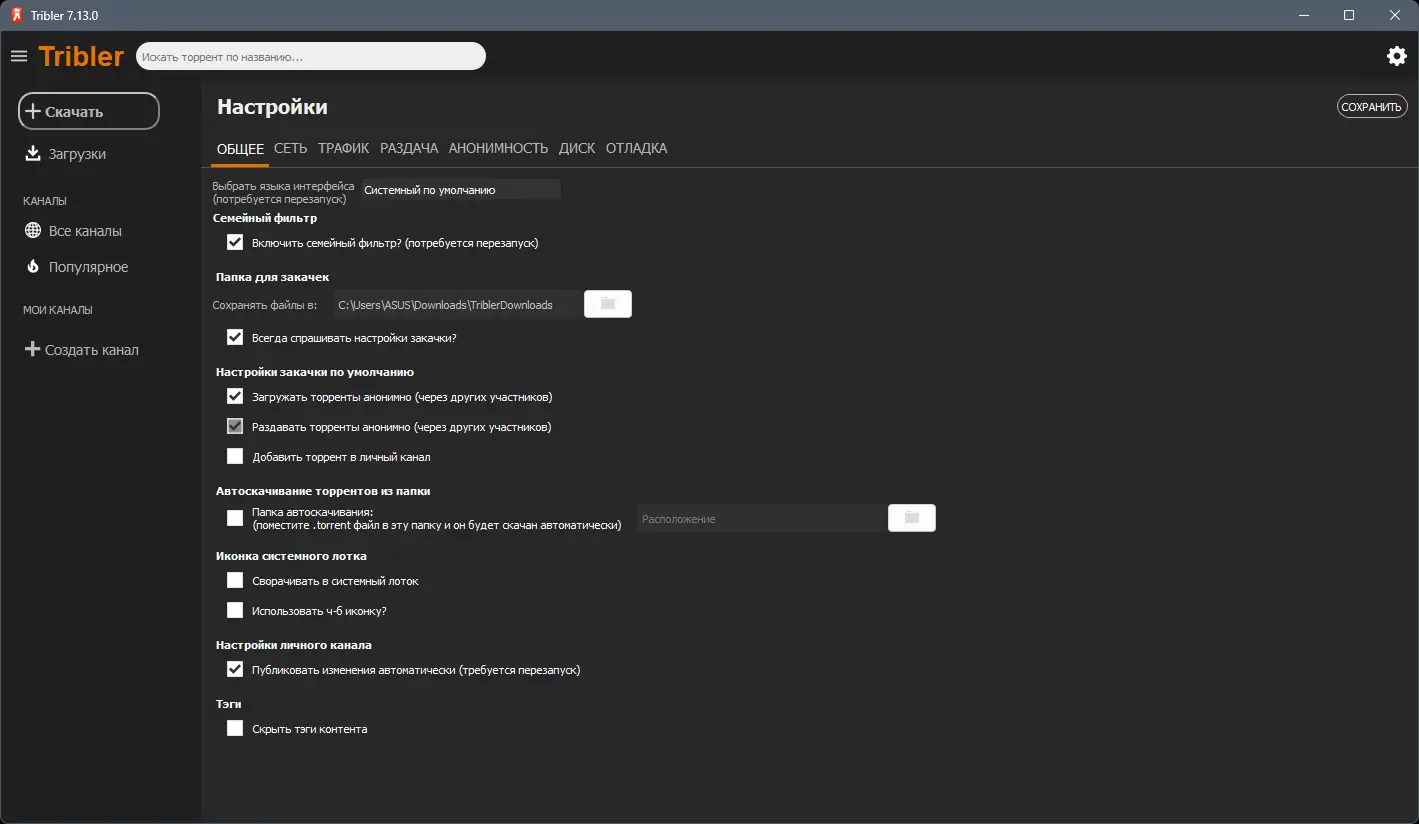Viewport: 1419px width, 824px height.
Task: Minimize the Tribler window
Action: click(x=1304, y=15)
